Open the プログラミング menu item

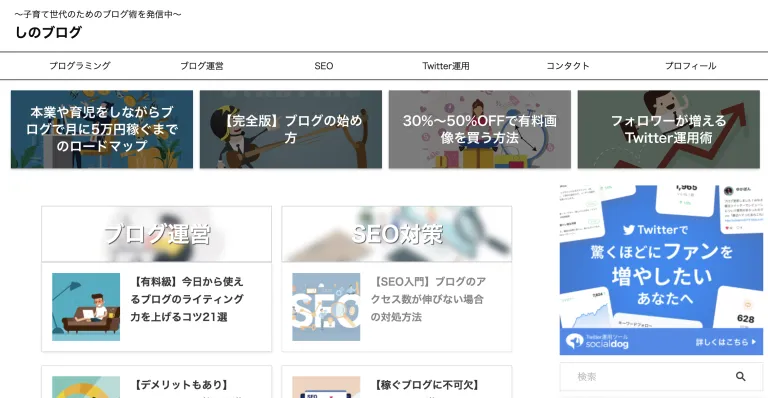tap(80, 66)
